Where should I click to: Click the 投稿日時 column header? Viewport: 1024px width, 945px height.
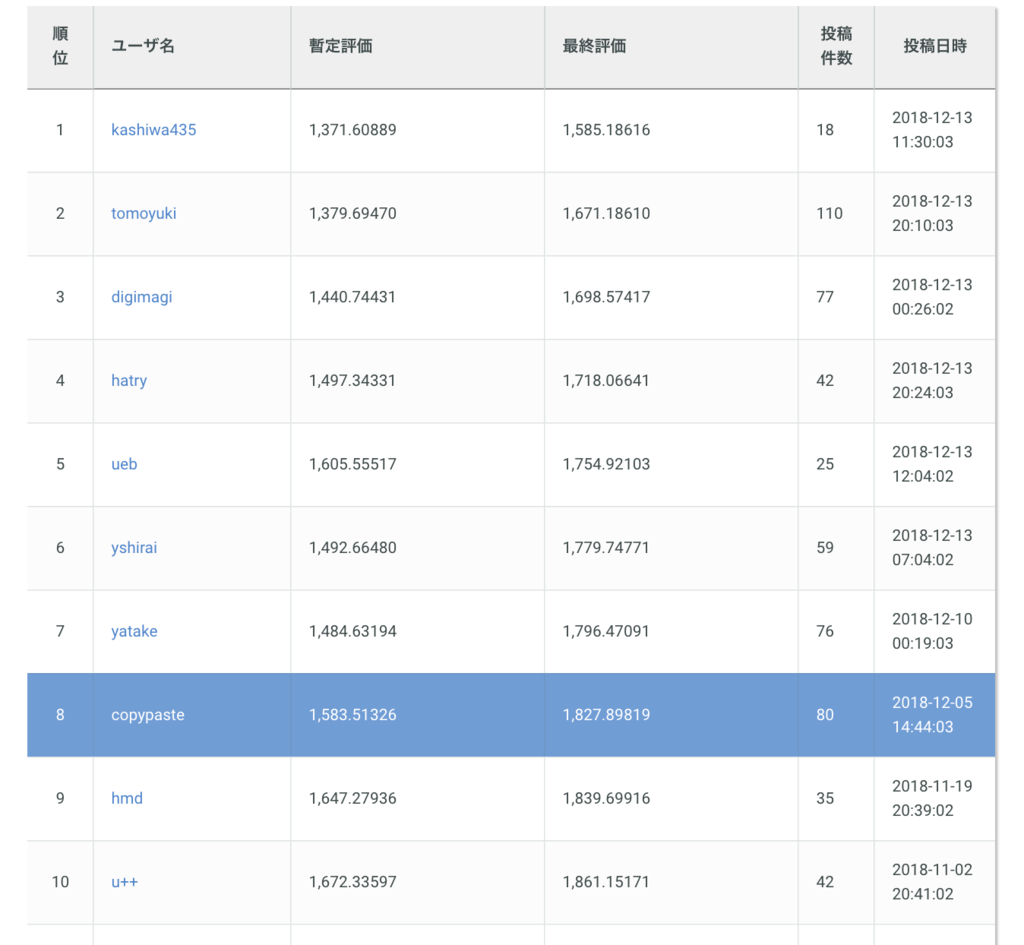click(935, 46)
